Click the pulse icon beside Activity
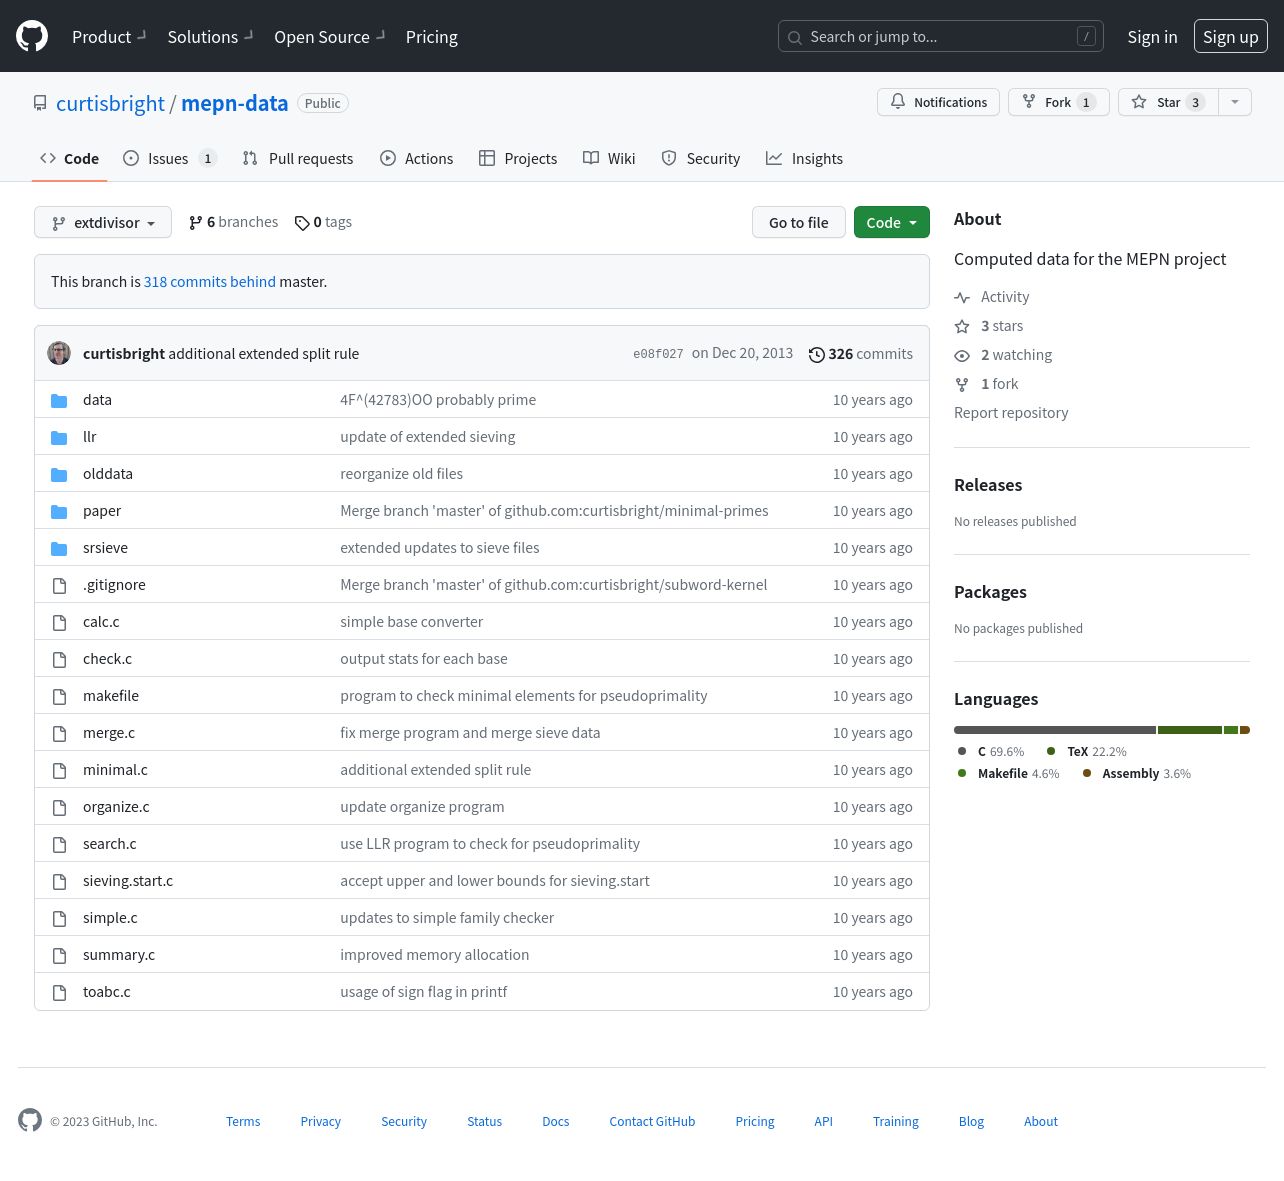This screenshot has width=1284, height=1181. pyautogui.click(x=962, y=297)
